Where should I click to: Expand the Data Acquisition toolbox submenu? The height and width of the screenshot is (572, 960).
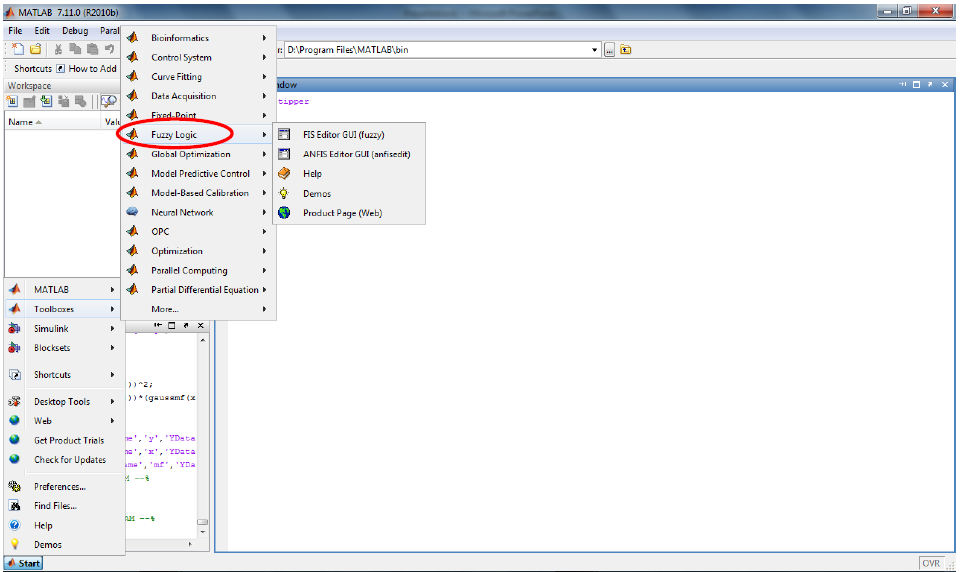(198, 96)
